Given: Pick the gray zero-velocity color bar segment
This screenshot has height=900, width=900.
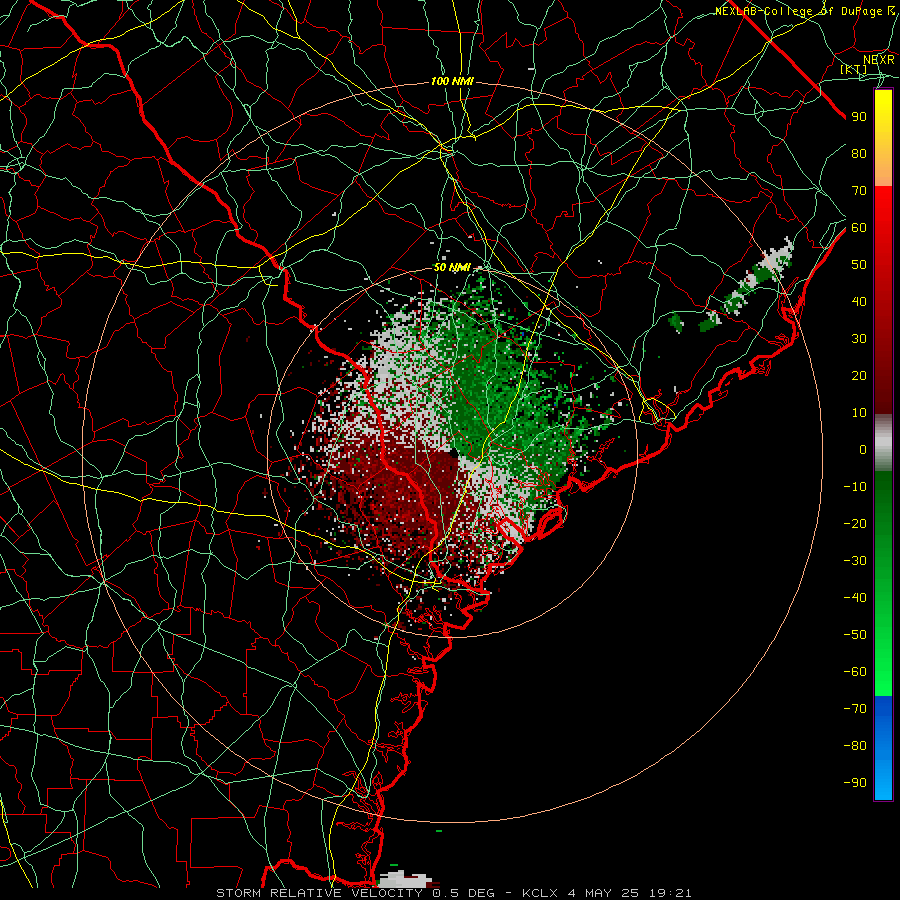Looking at the screenshot, I should point(883,443).
